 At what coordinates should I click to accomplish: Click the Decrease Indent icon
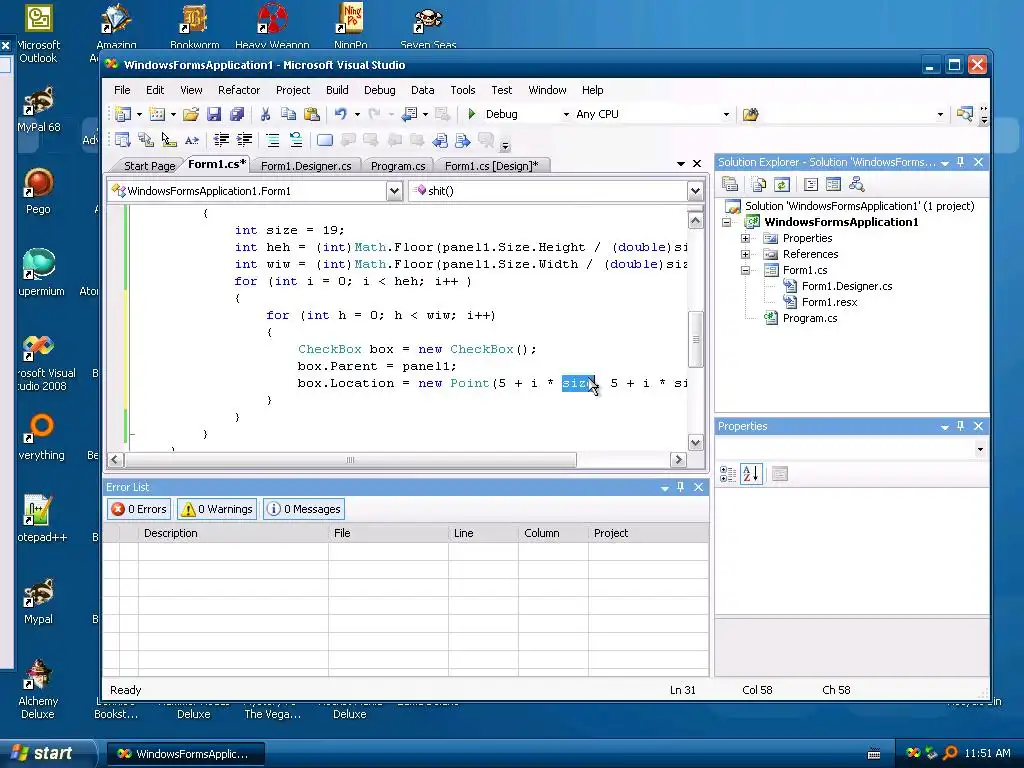(x=221, y=140)
